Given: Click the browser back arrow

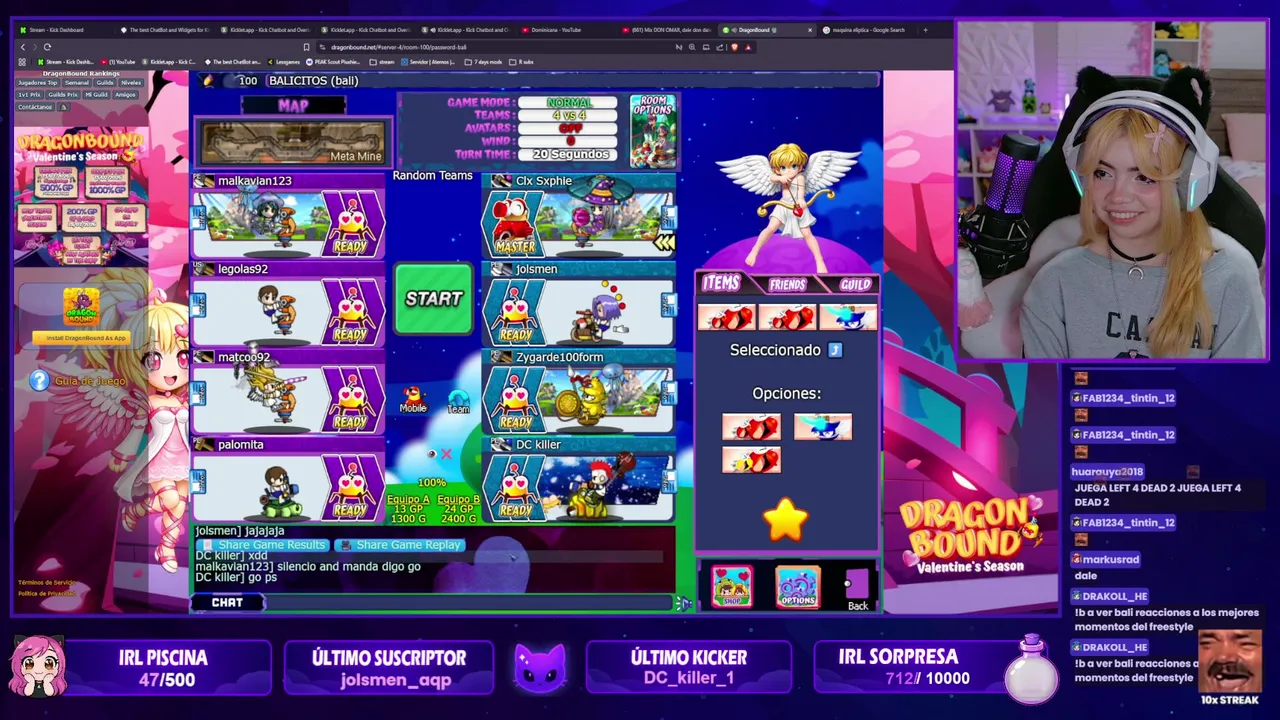Looking at the screenshot, I should pos(23,47).
